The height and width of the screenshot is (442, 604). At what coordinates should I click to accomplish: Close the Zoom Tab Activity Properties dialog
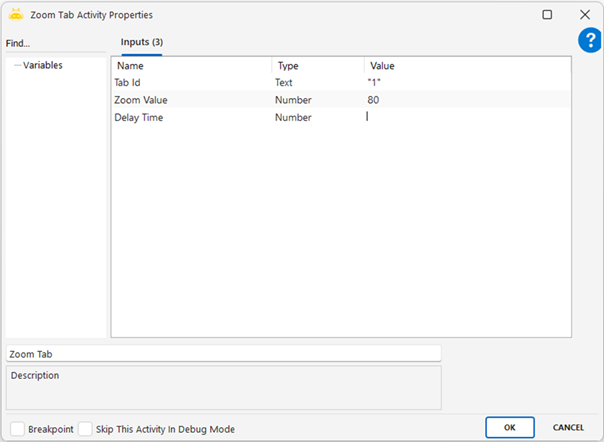click(585, 15)
